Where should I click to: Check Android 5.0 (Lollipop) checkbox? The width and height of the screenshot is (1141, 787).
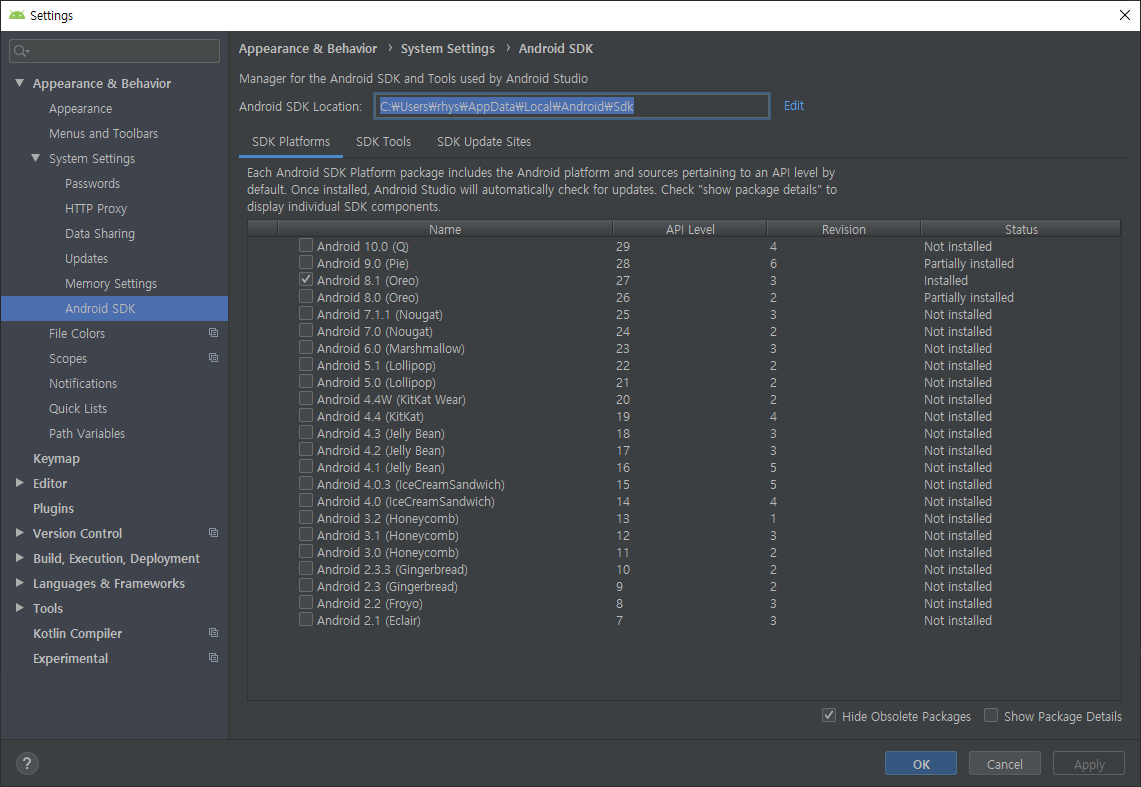pyautogui.click(x=306, y=382)
